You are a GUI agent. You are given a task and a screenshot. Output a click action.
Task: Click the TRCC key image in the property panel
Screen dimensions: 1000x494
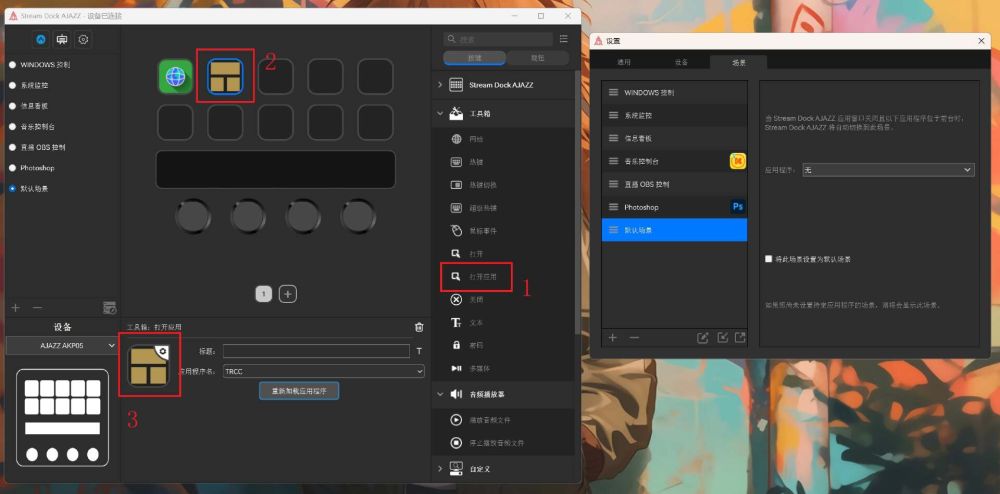tap(149, 366)
